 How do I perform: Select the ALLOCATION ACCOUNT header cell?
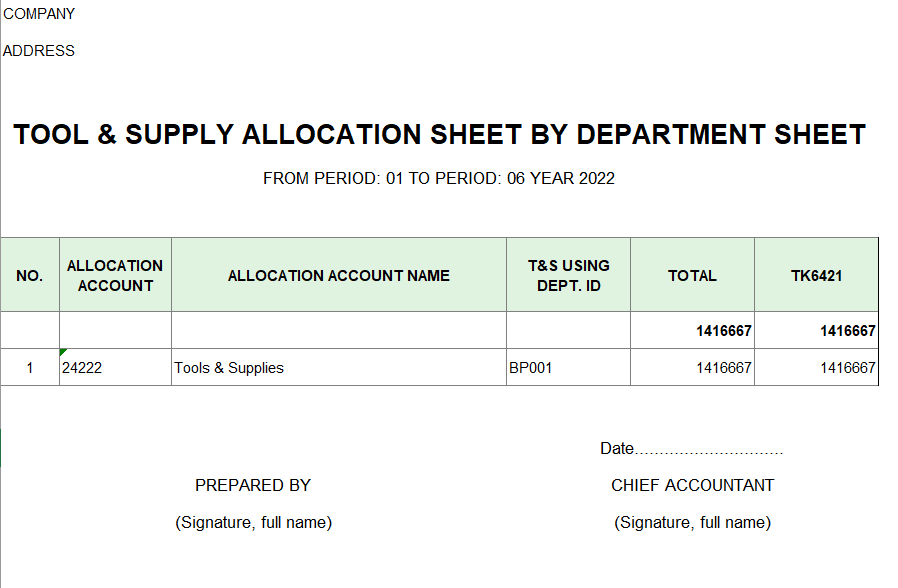(115, 276)
